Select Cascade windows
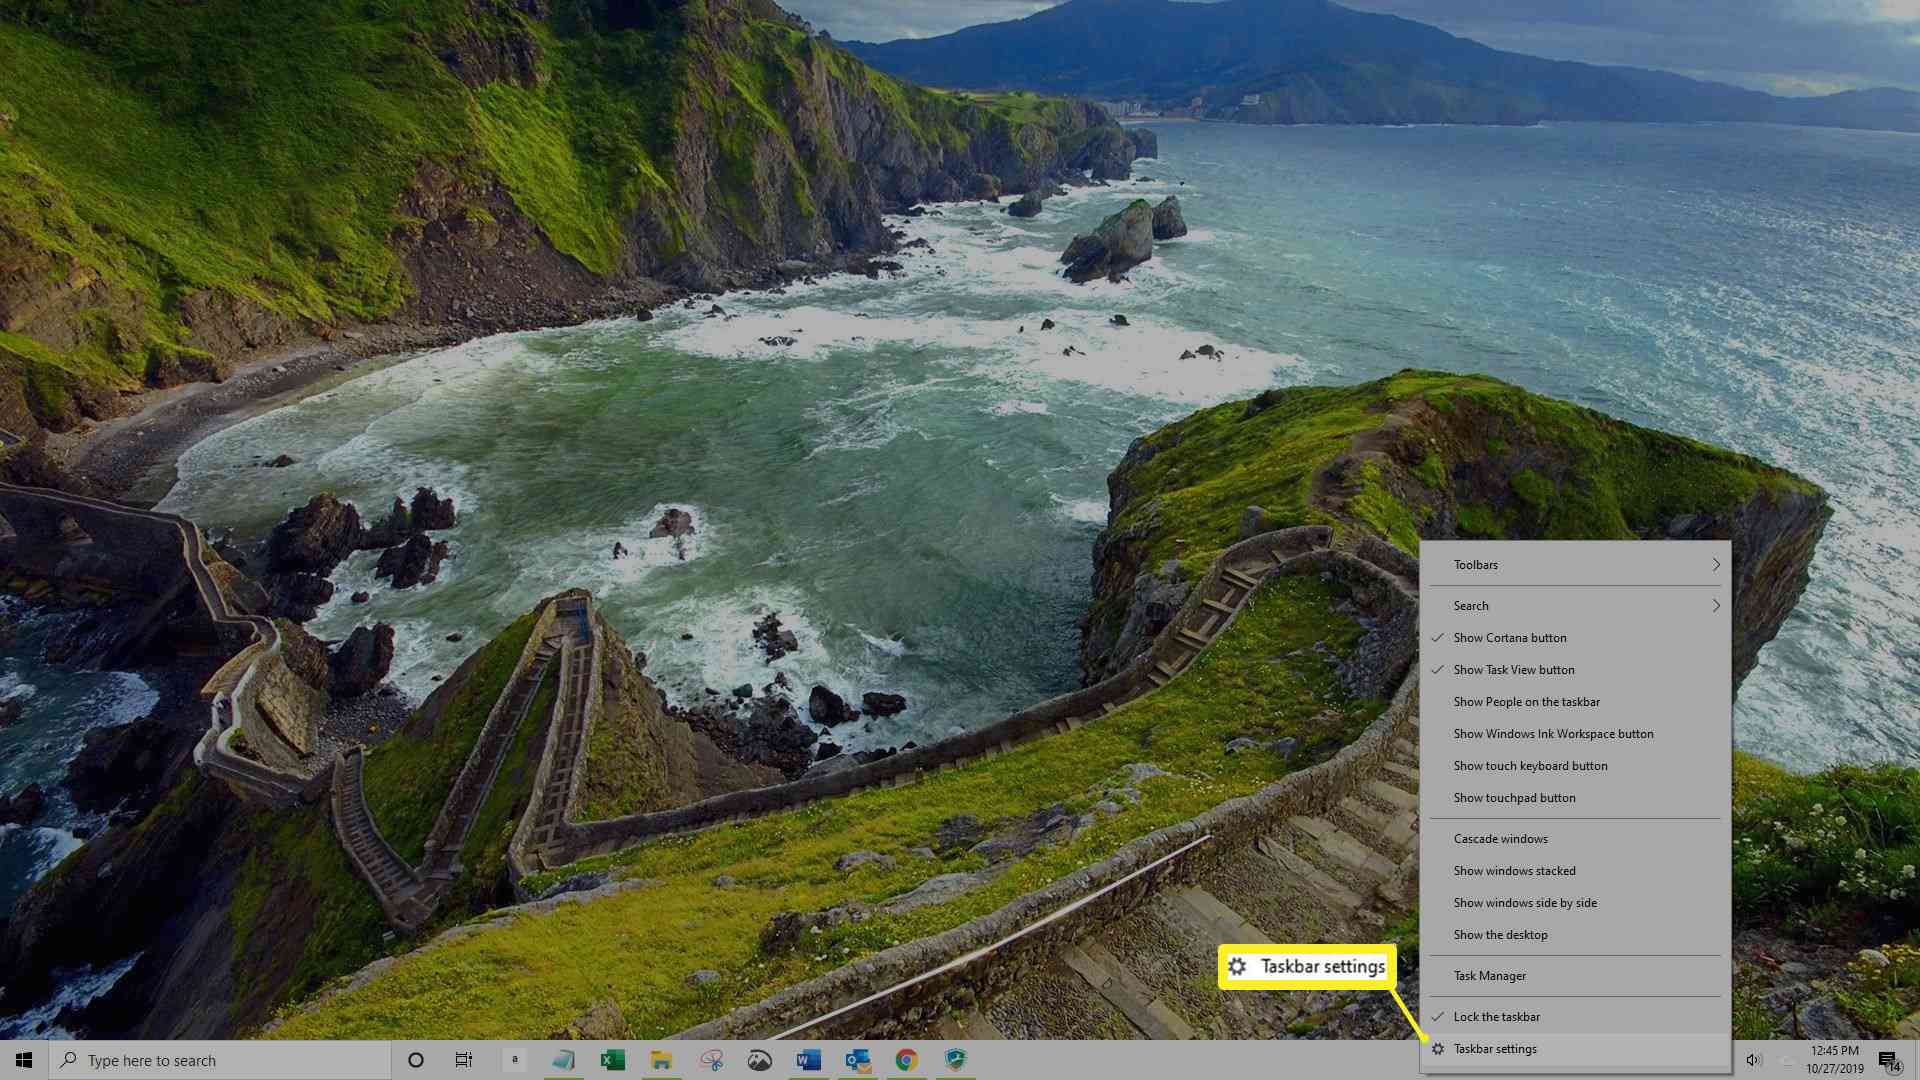This screenshot has width=1920, height=1080. [x=1575, y=839]
